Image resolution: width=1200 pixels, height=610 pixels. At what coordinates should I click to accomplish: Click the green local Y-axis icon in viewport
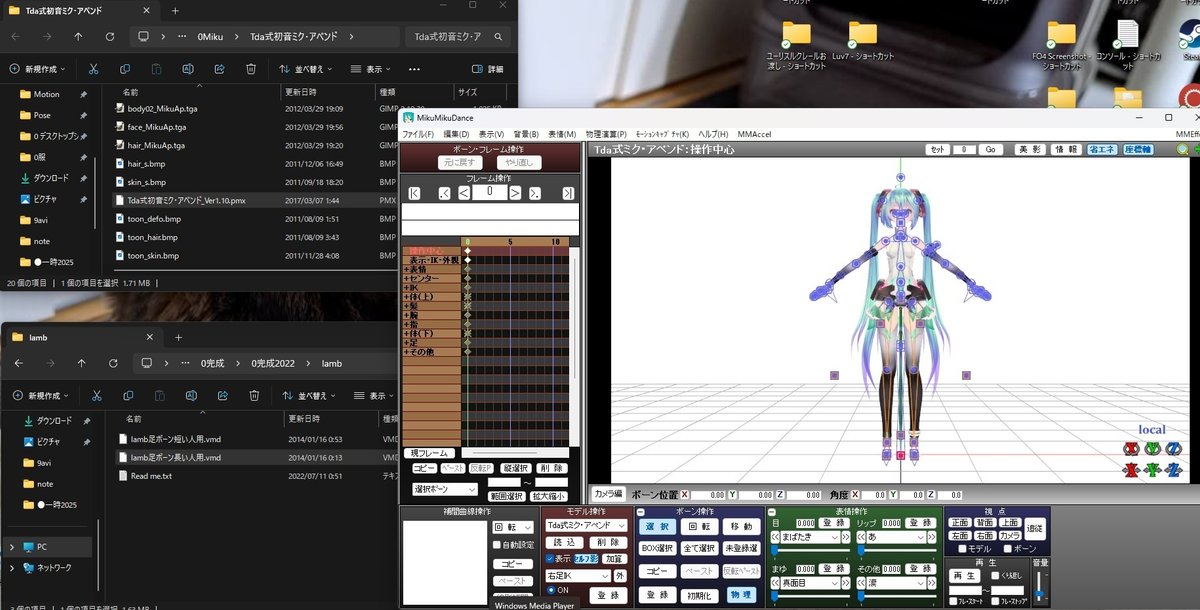pos(1153,449)
